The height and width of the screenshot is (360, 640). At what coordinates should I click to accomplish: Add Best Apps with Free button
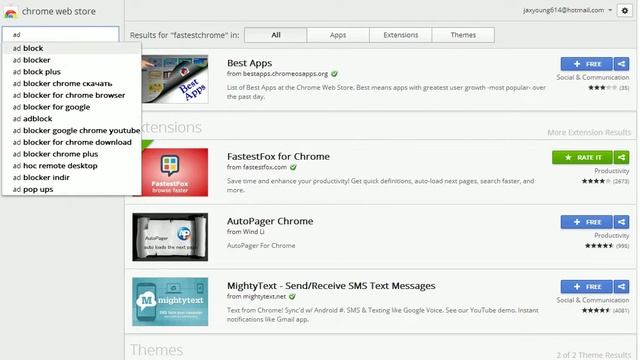587,64
